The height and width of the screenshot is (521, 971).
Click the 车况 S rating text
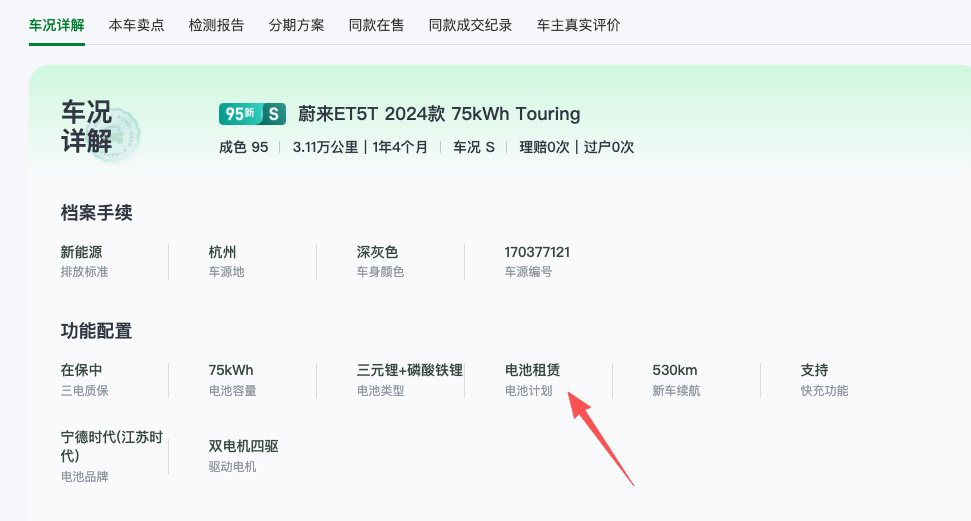click(474, 147)
